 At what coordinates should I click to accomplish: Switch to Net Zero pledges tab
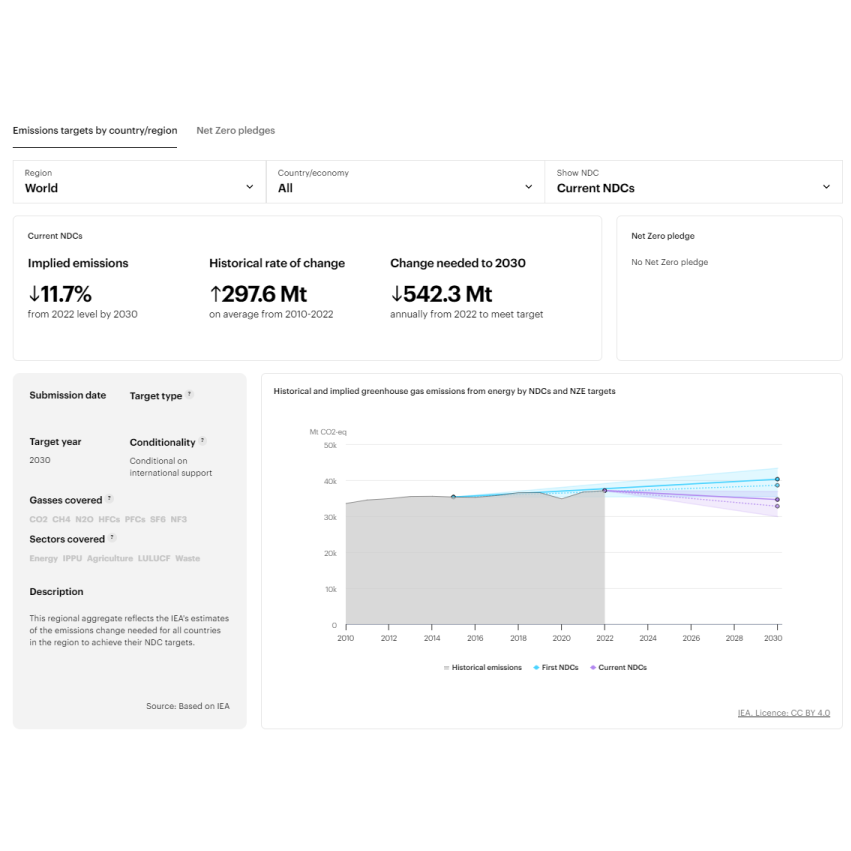point(235,130)
